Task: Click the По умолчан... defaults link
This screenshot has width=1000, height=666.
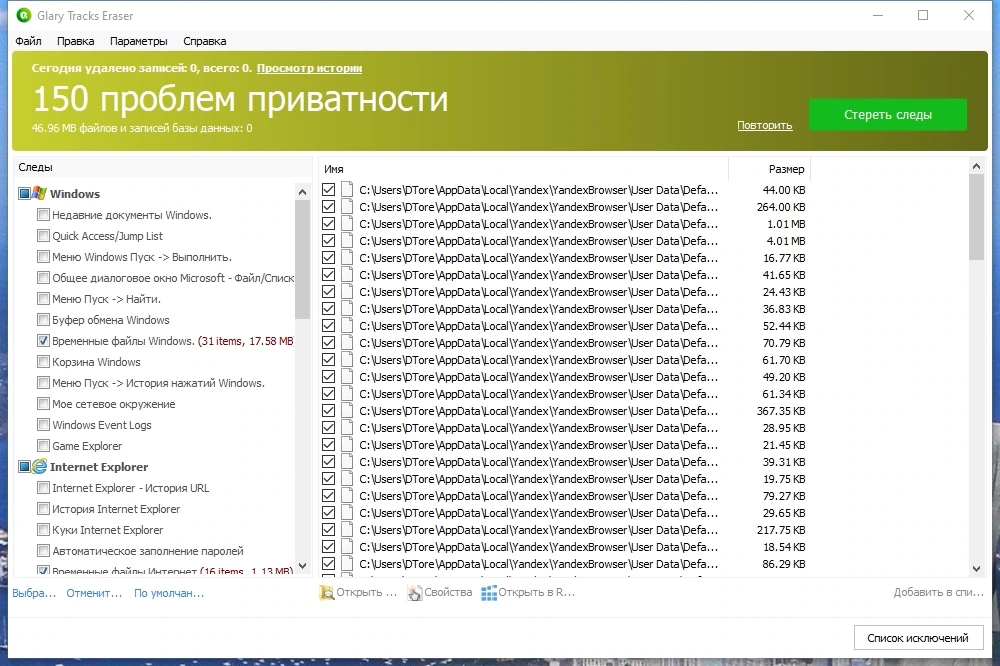Action: coord(169,593)
